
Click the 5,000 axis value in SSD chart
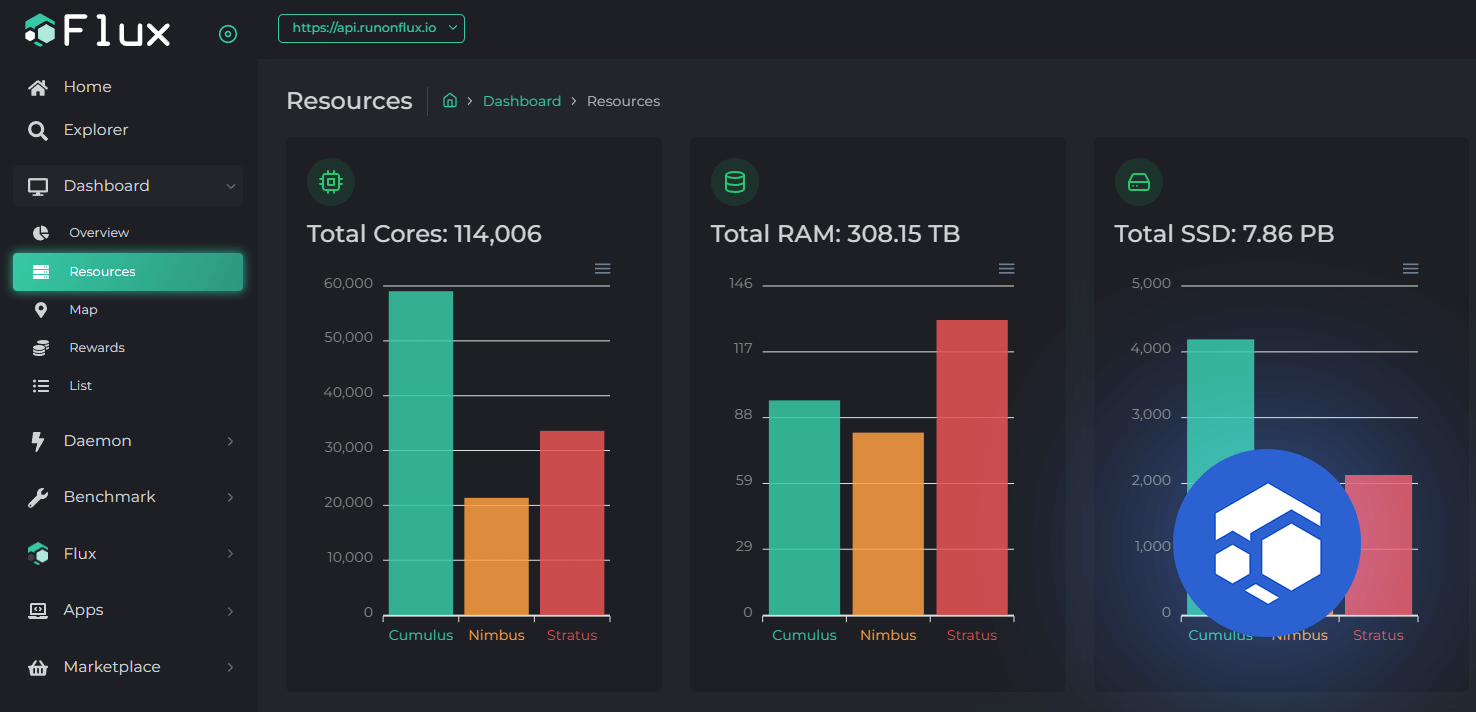click(1151, 284)
